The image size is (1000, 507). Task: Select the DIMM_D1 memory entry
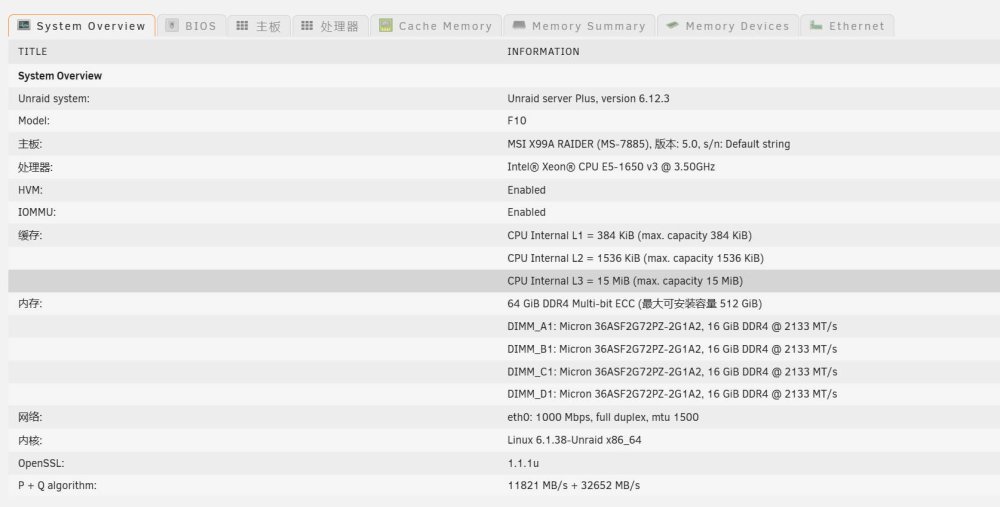point(672,394)
